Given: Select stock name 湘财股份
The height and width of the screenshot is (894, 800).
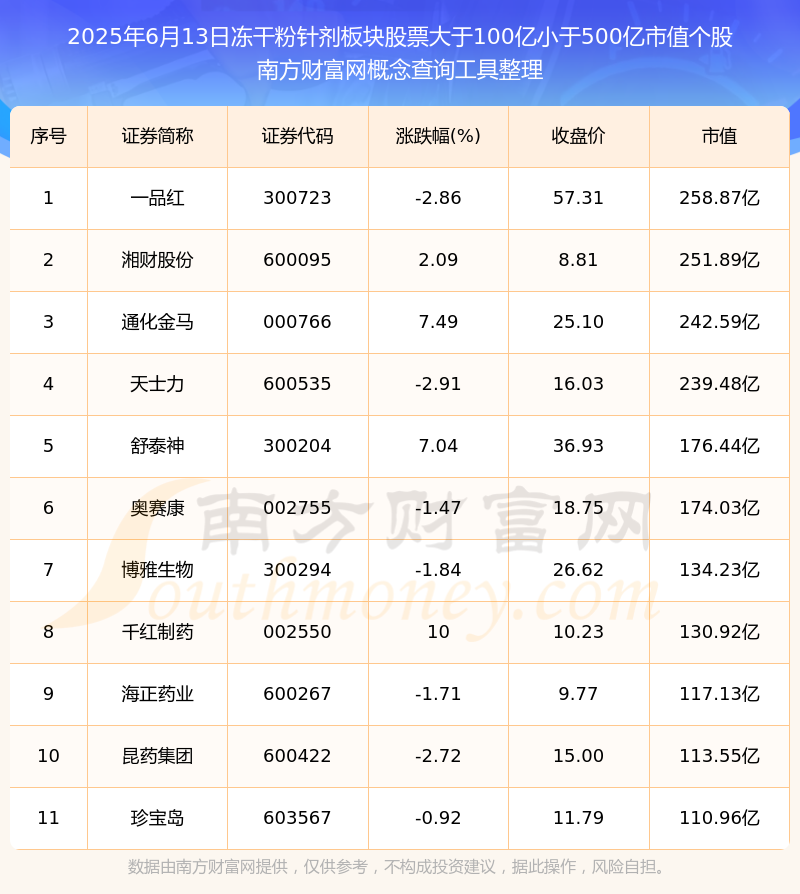Looking at the screenshot, I should (157, 260).
